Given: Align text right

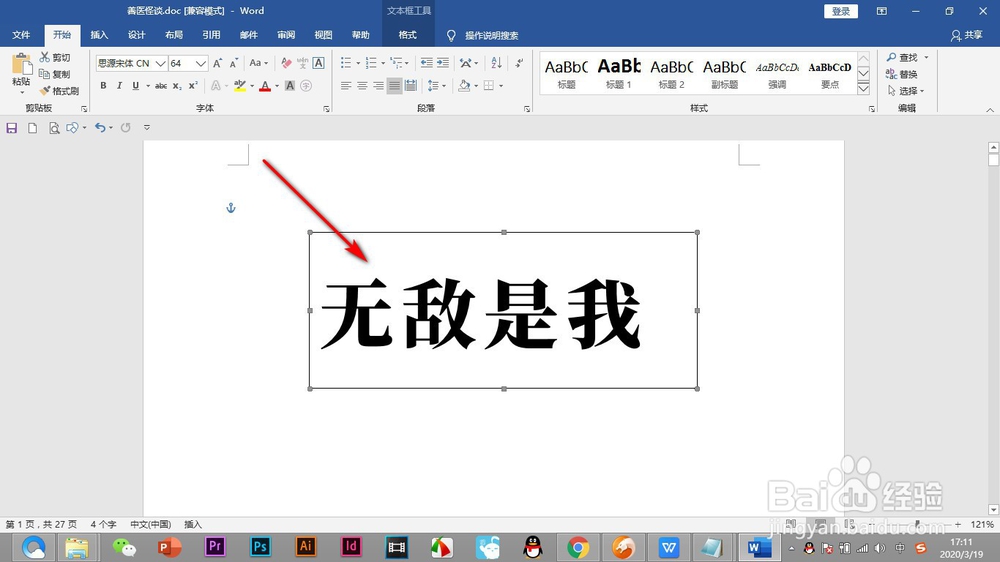Looking at the screenshot, I should (378, 85).
